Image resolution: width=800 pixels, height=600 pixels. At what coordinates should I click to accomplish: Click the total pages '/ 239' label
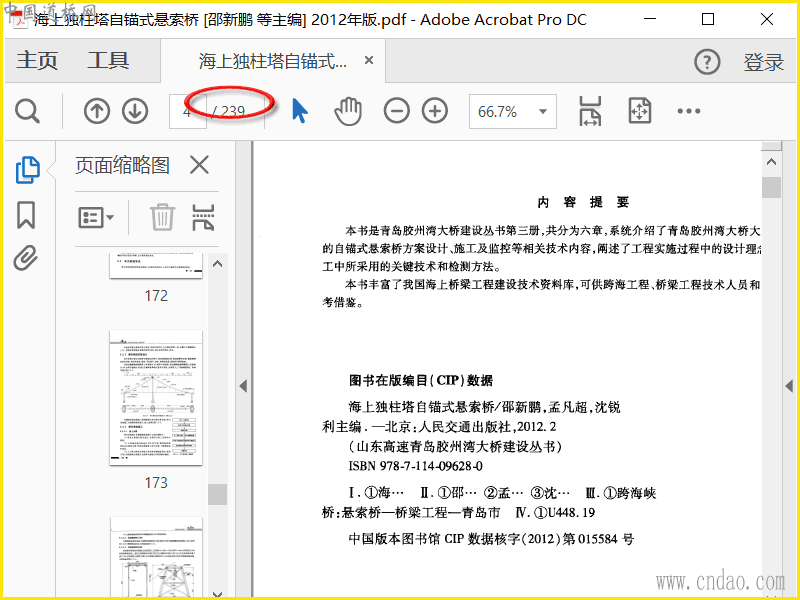pyautogui.click(x=229, y=111)
